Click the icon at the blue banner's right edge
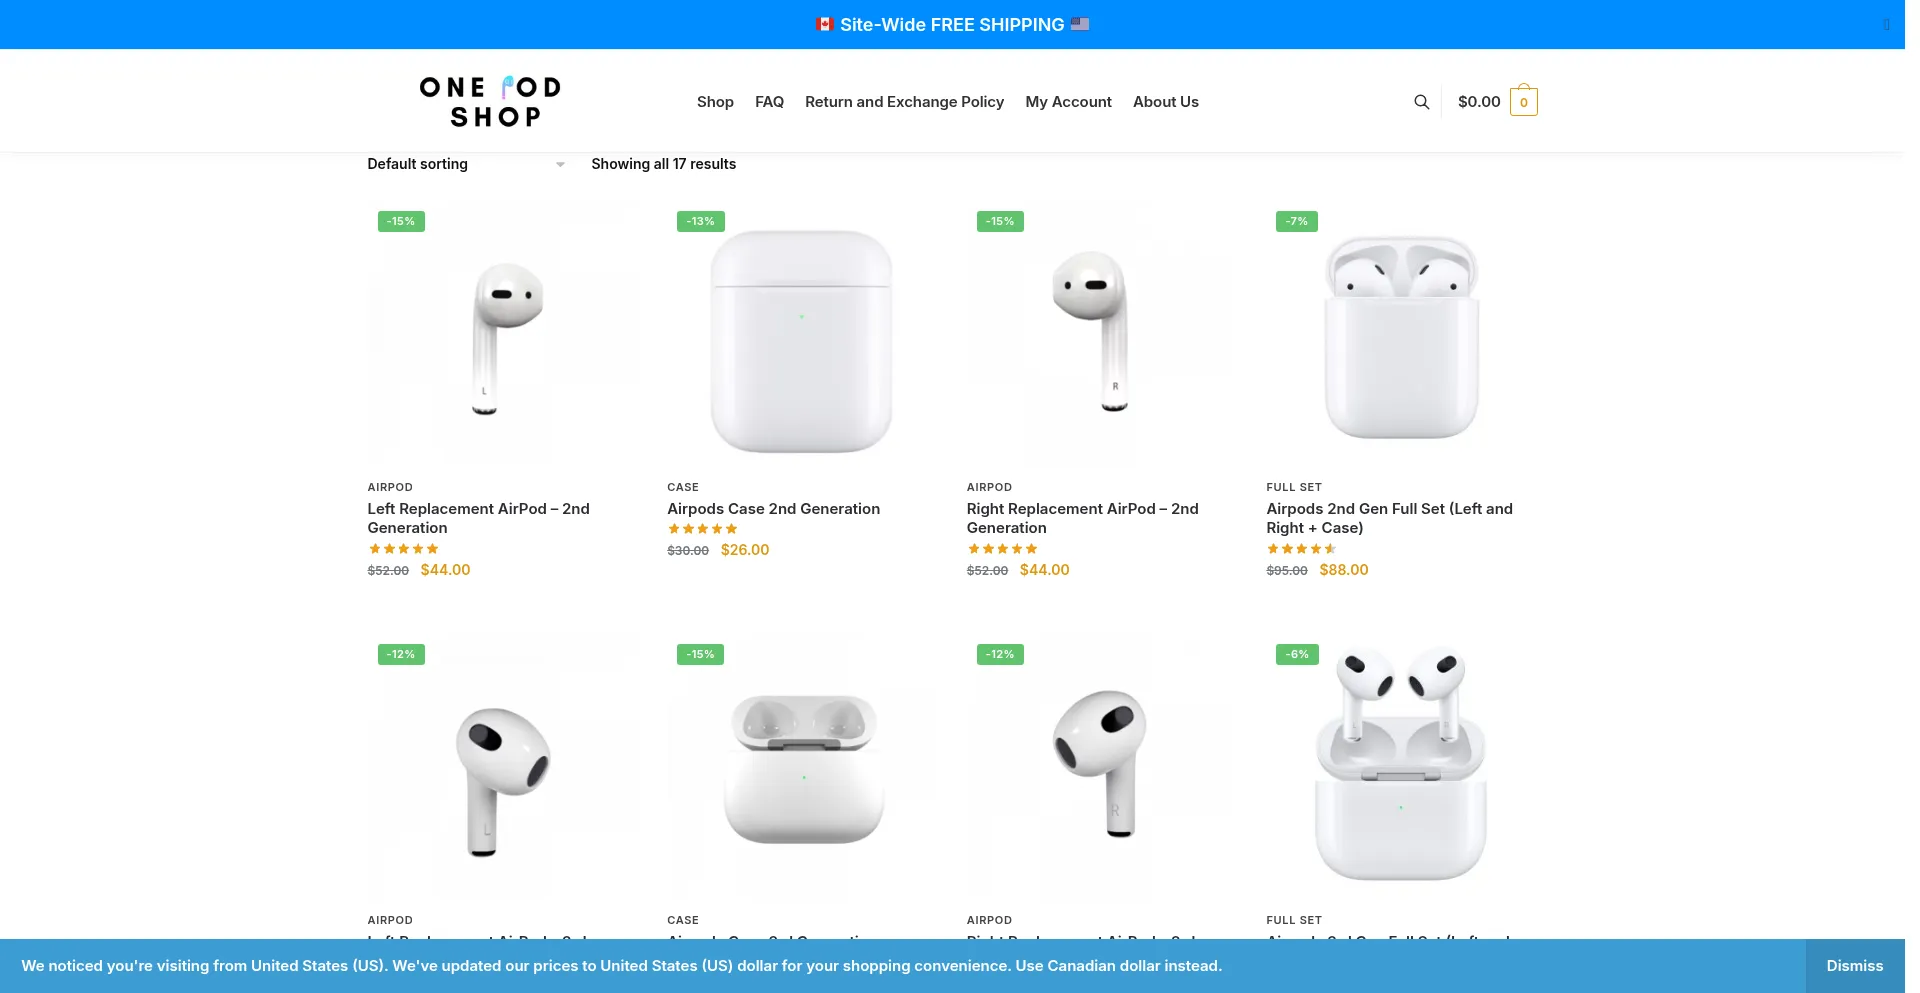 coord(1887,24)
